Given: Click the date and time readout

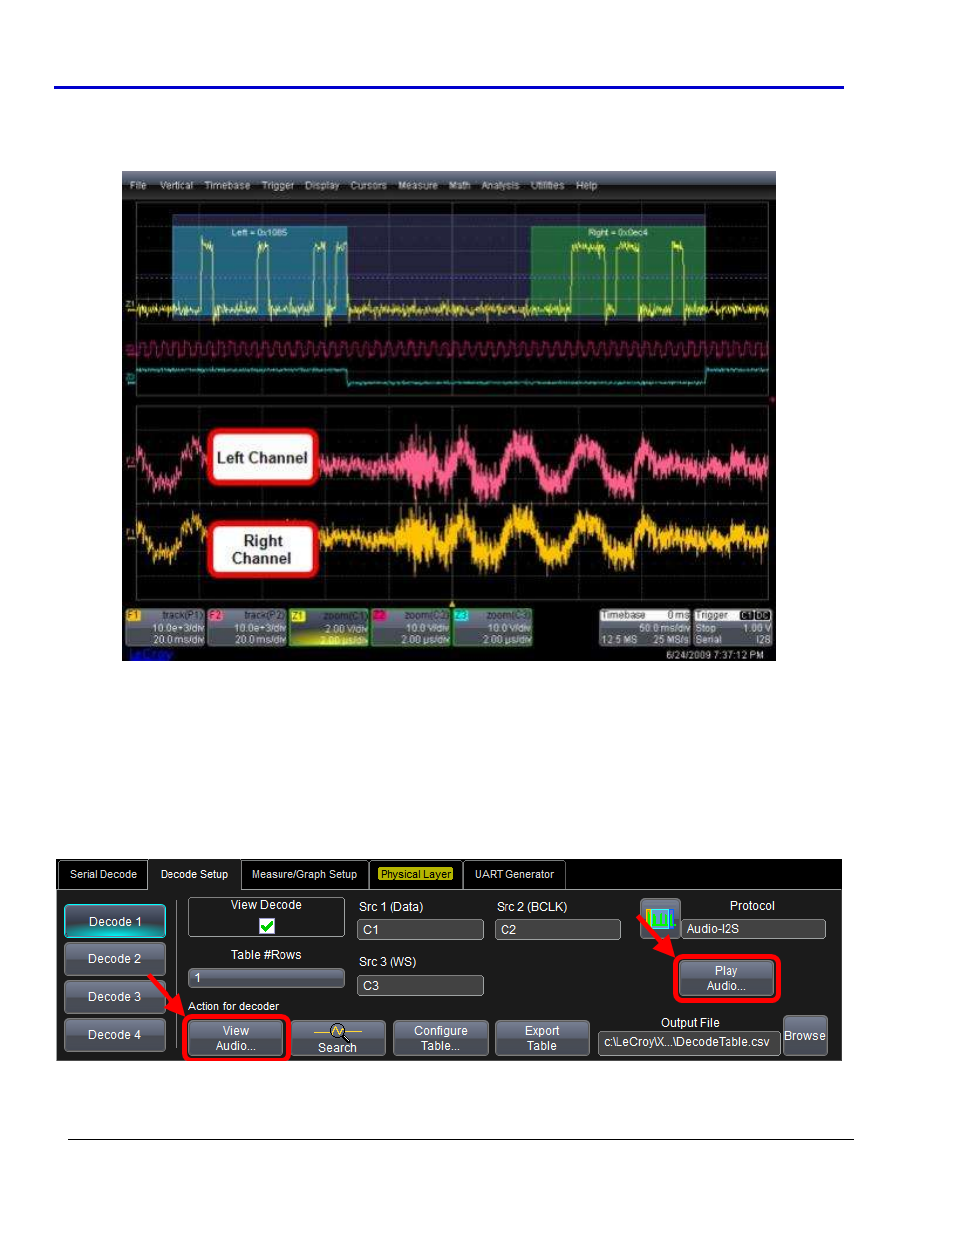Looking at the screenshot, I should 714,655.
